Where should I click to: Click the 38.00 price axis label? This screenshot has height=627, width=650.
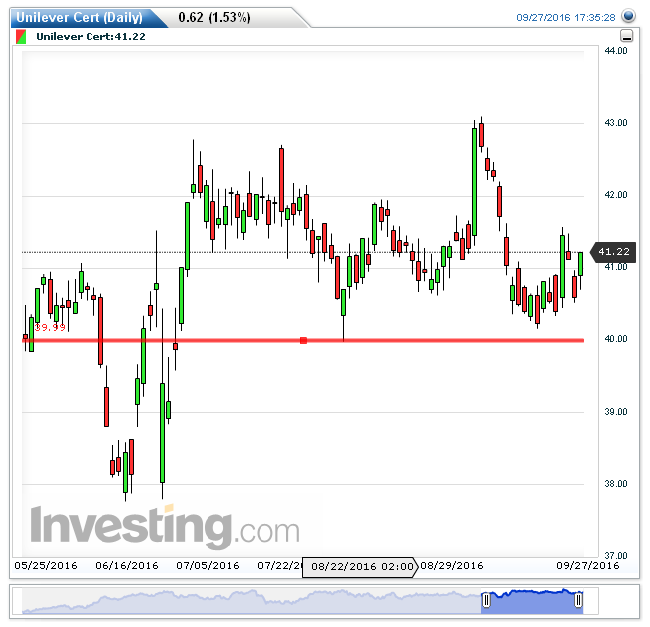tap(616, 484)
